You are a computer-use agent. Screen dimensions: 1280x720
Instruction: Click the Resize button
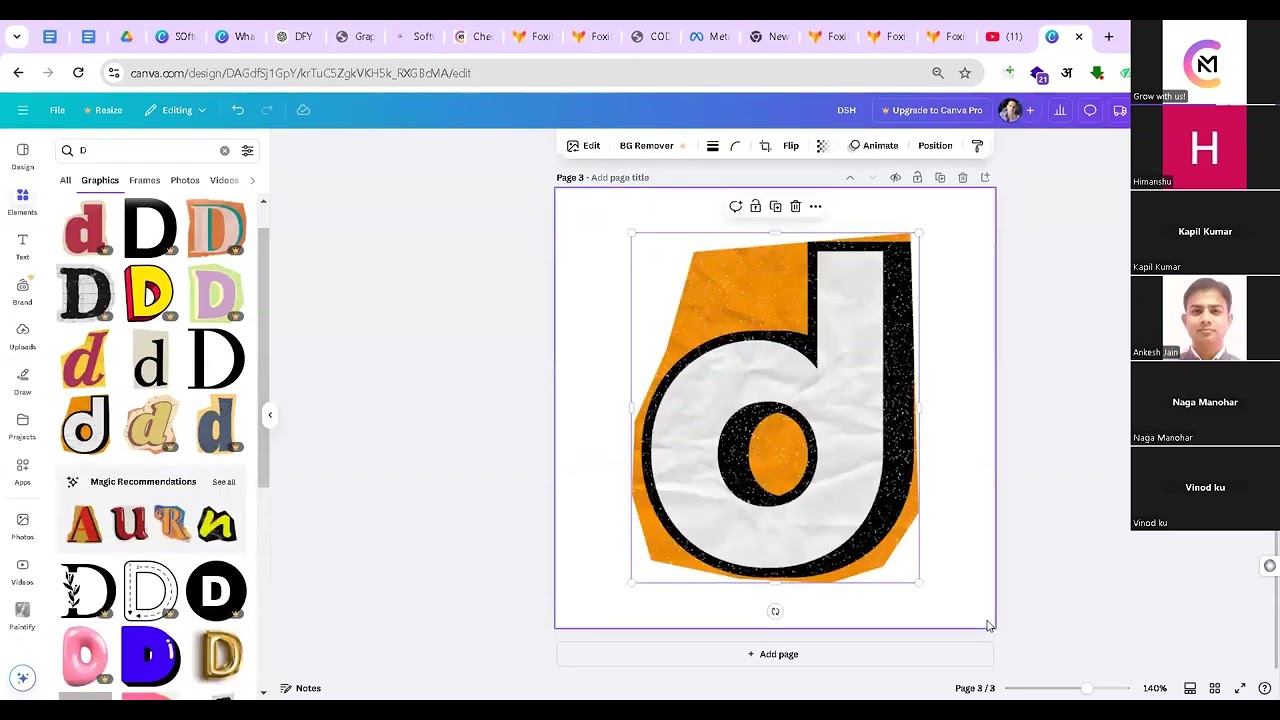click(x=103, y=110)
